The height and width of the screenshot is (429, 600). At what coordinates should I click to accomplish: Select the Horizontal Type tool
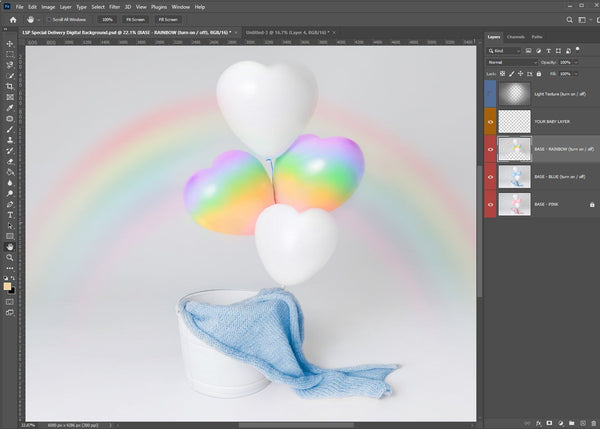point(9,214)
